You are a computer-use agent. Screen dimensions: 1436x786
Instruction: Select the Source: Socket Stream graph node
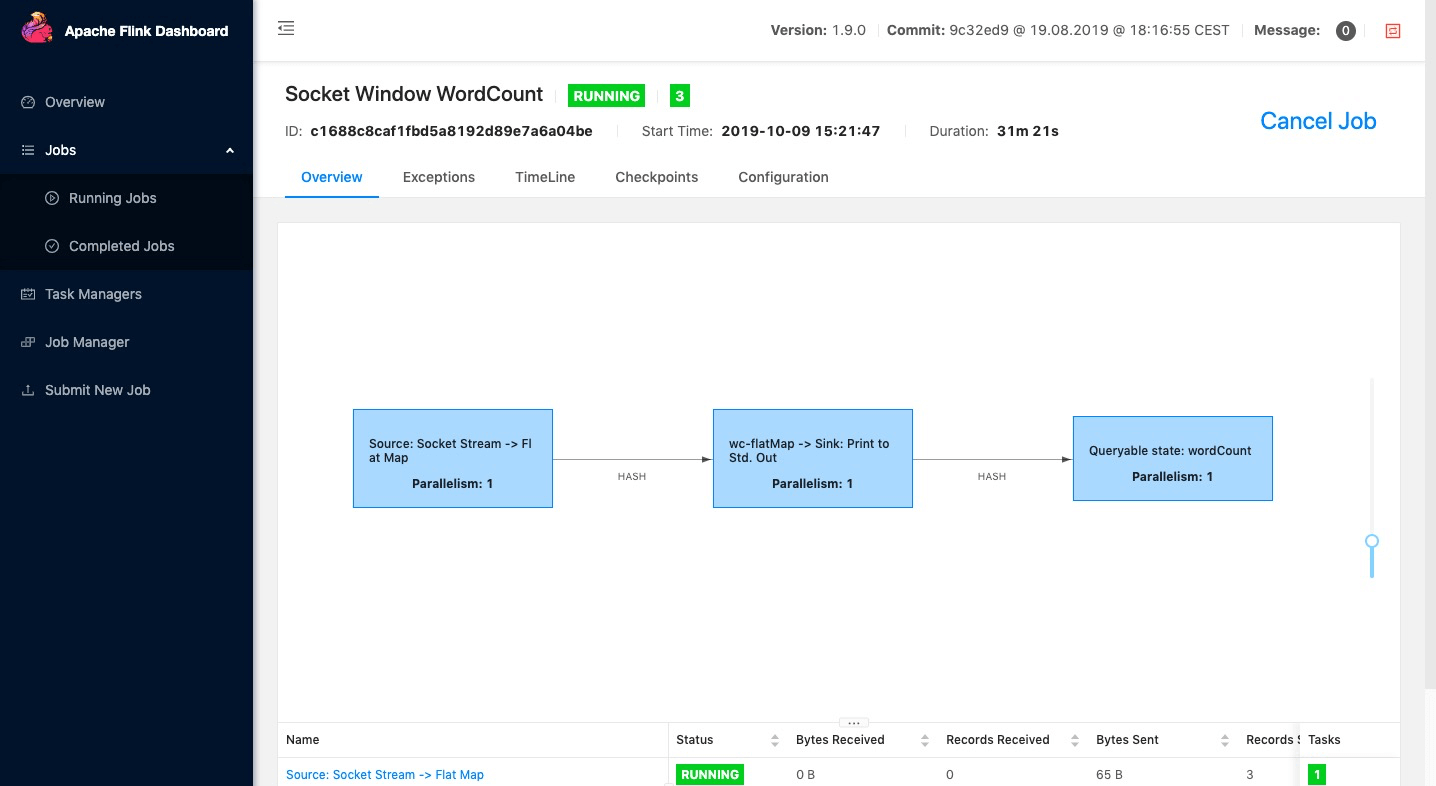tap(453, 458)
